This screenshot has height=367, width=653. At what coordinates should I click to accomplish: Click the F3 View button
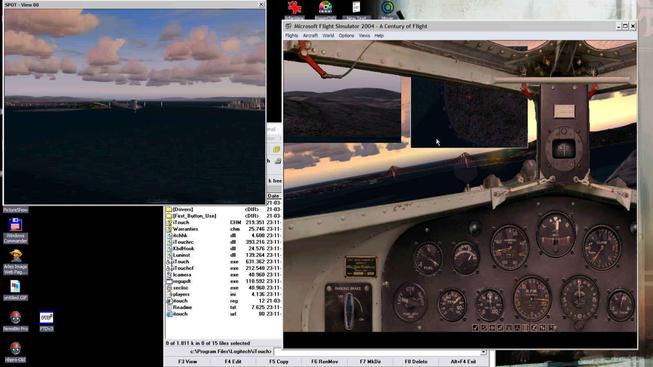[188, 362]
